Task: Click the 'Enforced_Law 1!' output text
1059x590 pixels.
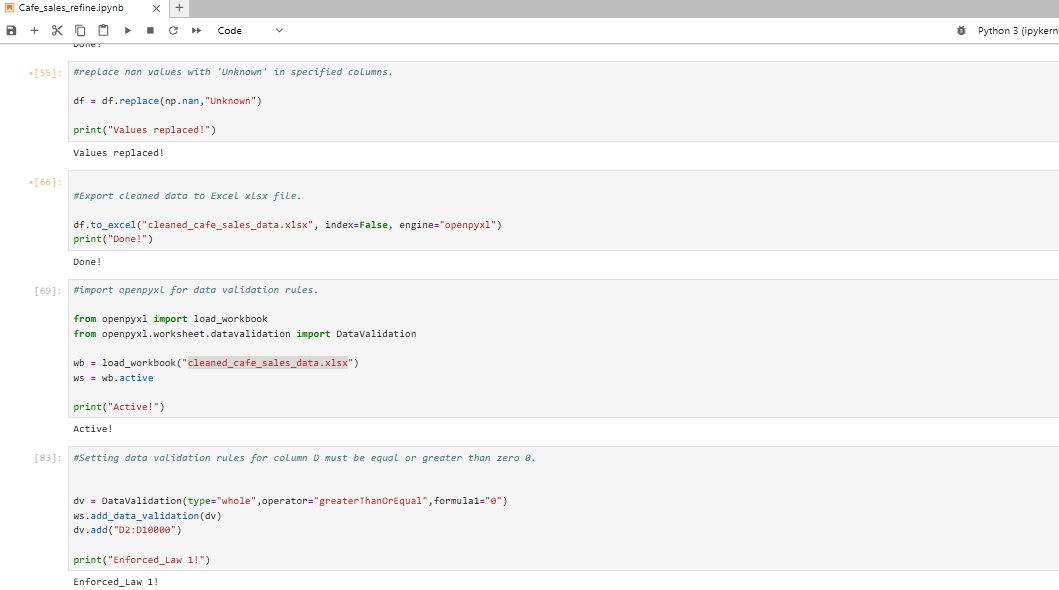Action: 115,582
